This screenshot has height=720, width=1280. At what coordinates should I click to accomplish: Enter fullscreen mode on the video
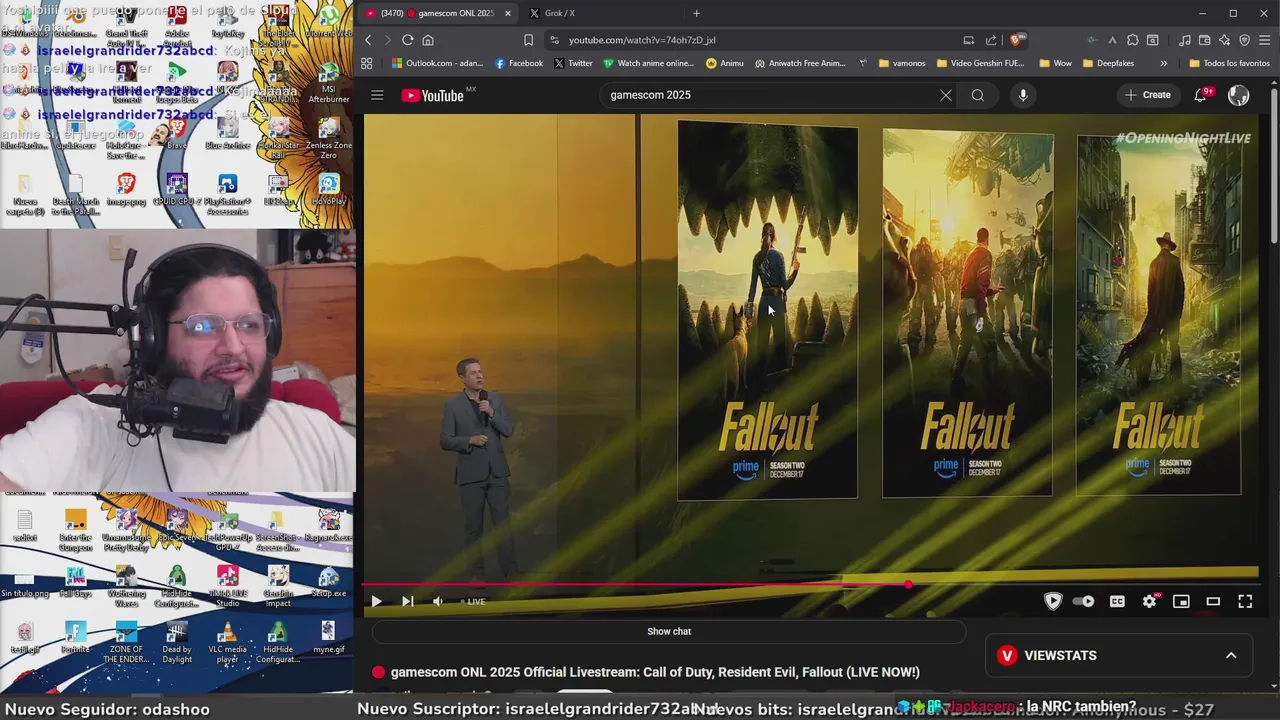coord(1245,601)
